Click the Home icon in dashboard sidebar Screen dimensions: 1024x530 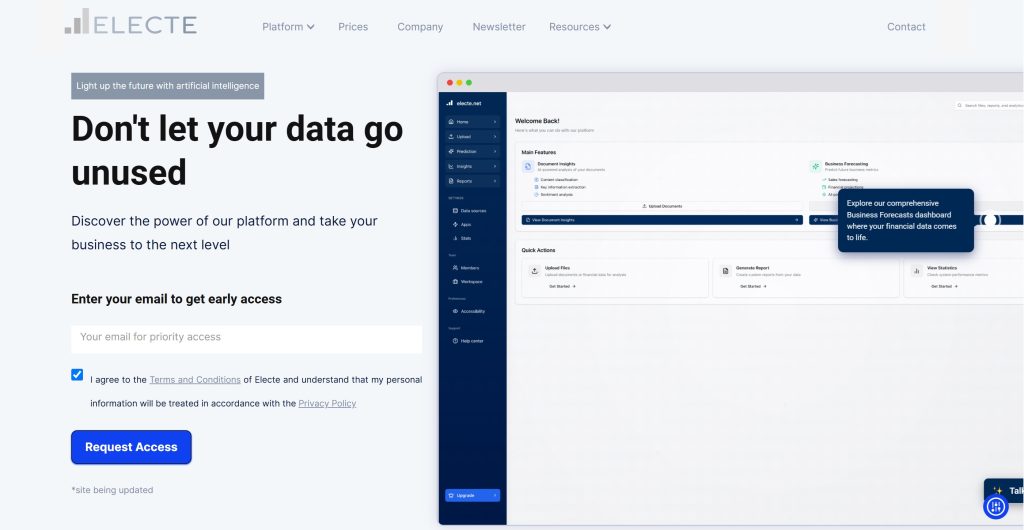(x=451, y=122)
